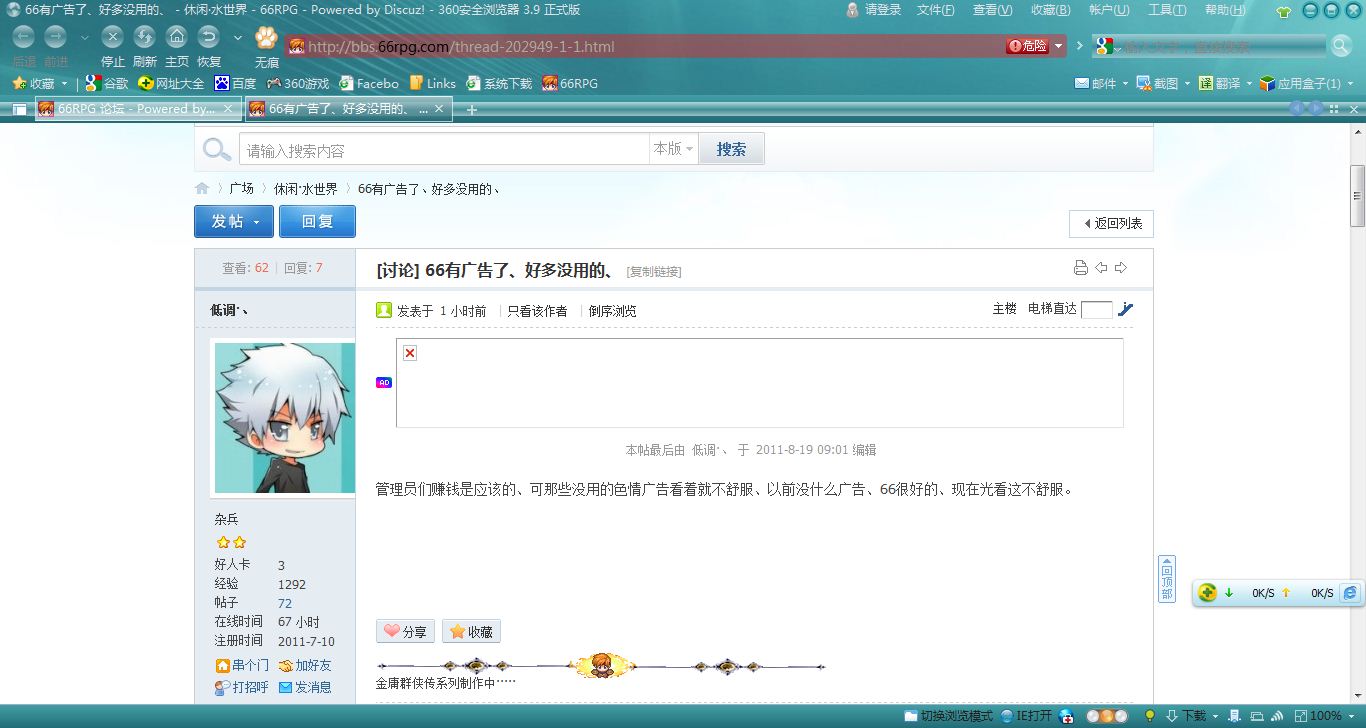1366x728 pixels.
Task: Expand the 发帖 post button dropdown
Action: pyautogui.click(x=258, y=222)
